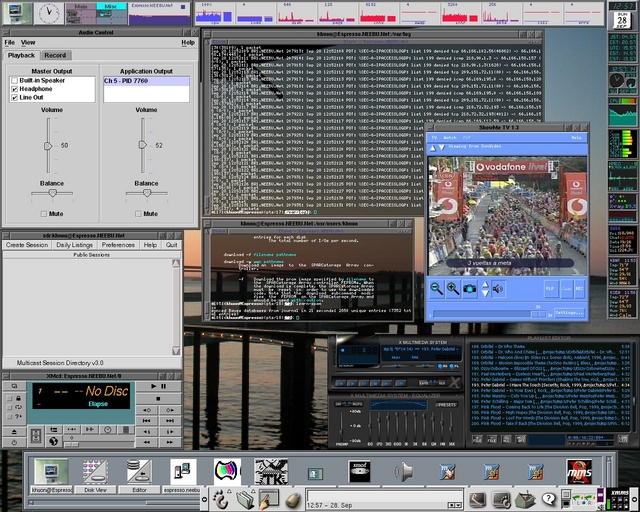Click help question mark panel icon
640x512 pixels.
coord(549,499)
